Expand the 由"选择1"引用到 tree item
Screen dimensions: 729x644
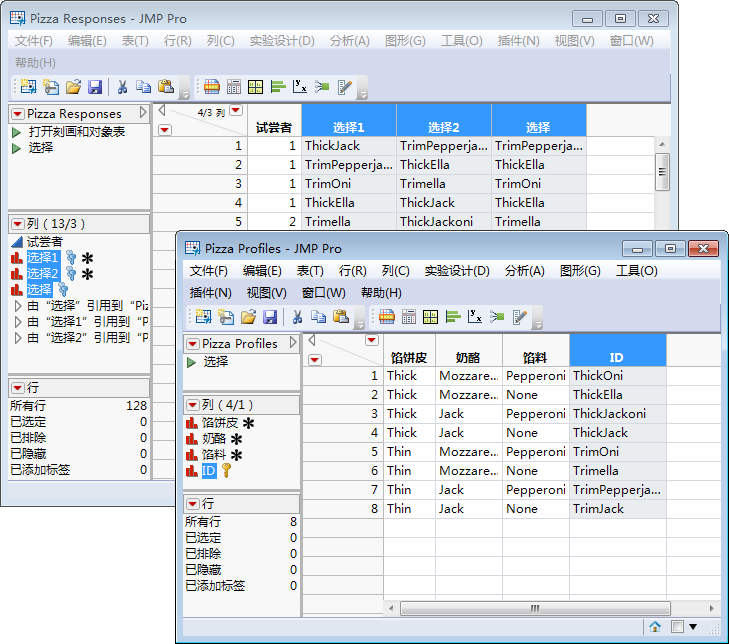18,321
